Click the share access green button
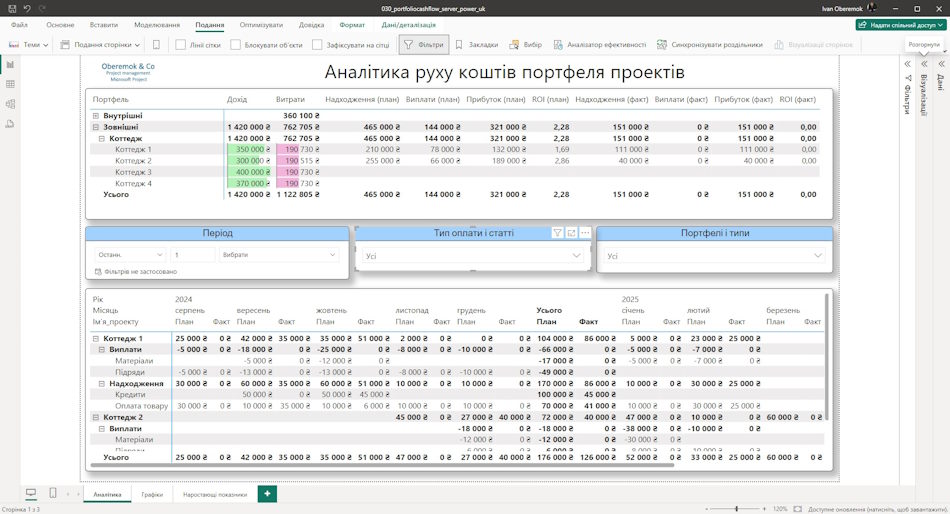 [x=902, y=25]
